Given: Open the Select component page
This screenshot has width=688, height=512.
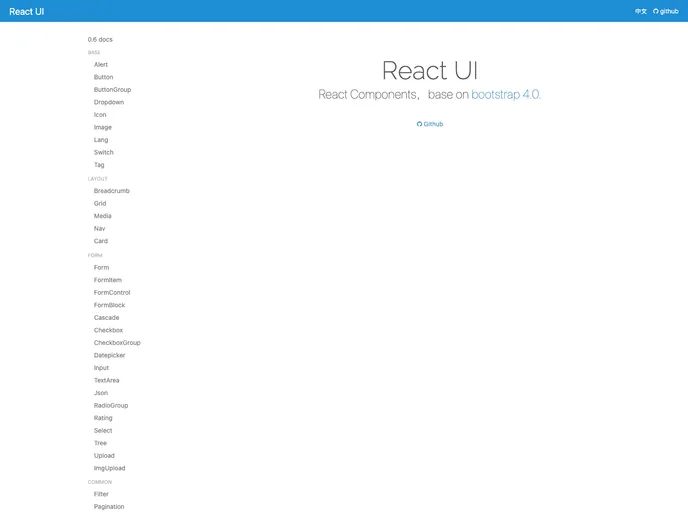Looking at the screenshot, I should [103, 431].
